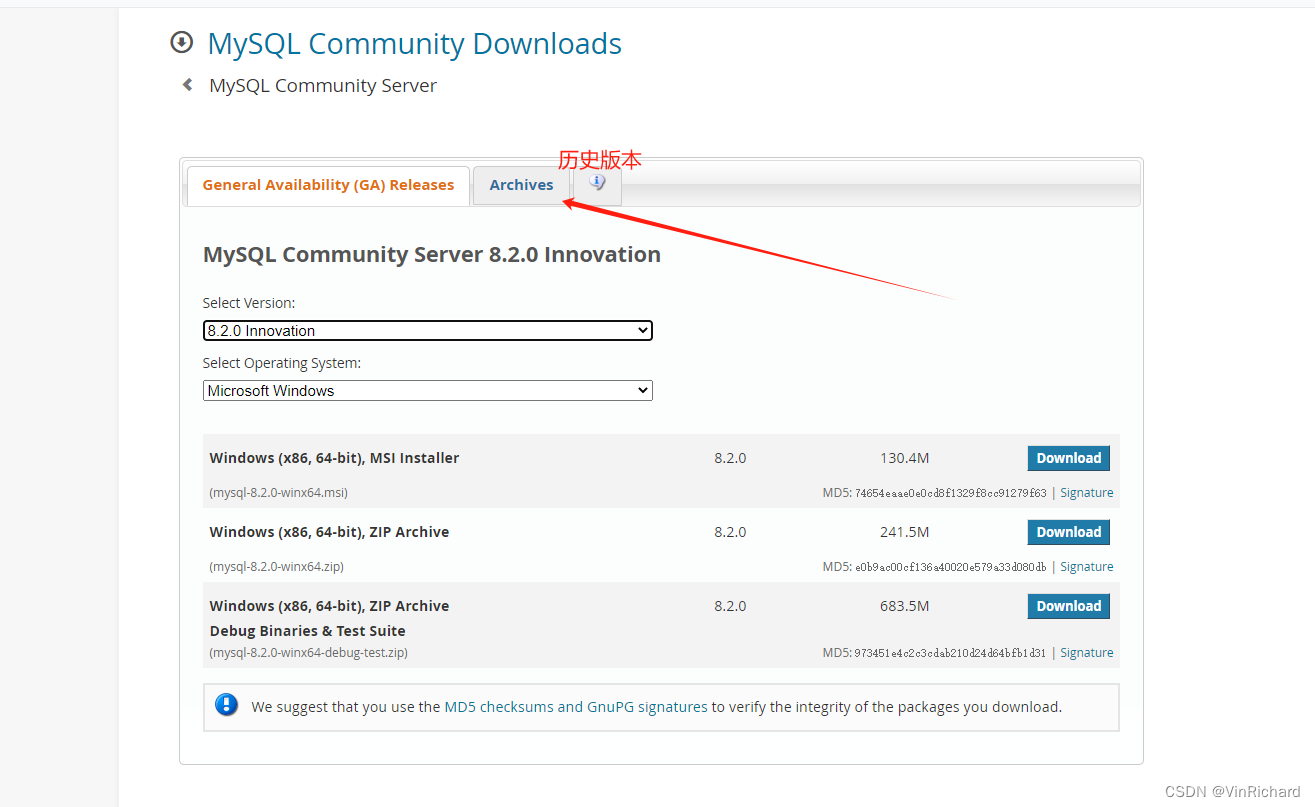Screen dimensions: 1315x807
Task: Click the text Windows (x86, 64-bit), MSI Installer
Action: click(x=334, y=458)
